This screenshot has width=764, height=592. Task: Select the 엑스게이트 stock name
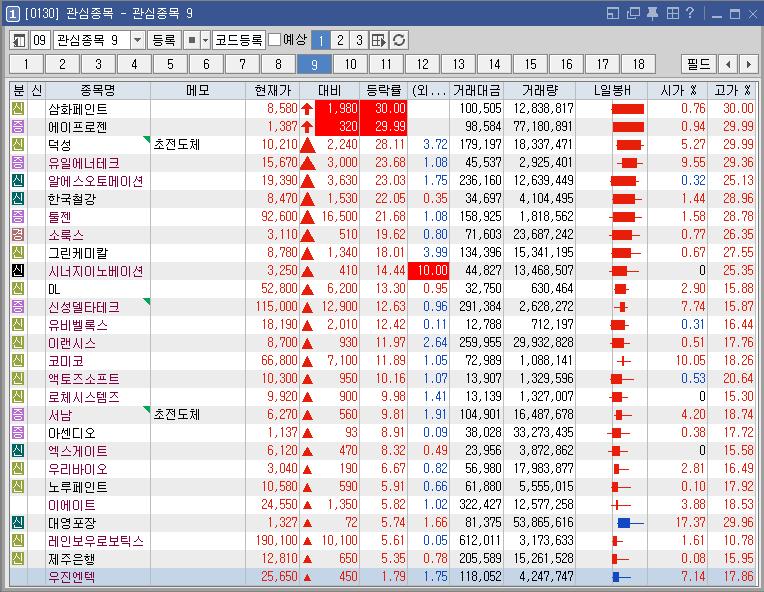pos(78,451)
